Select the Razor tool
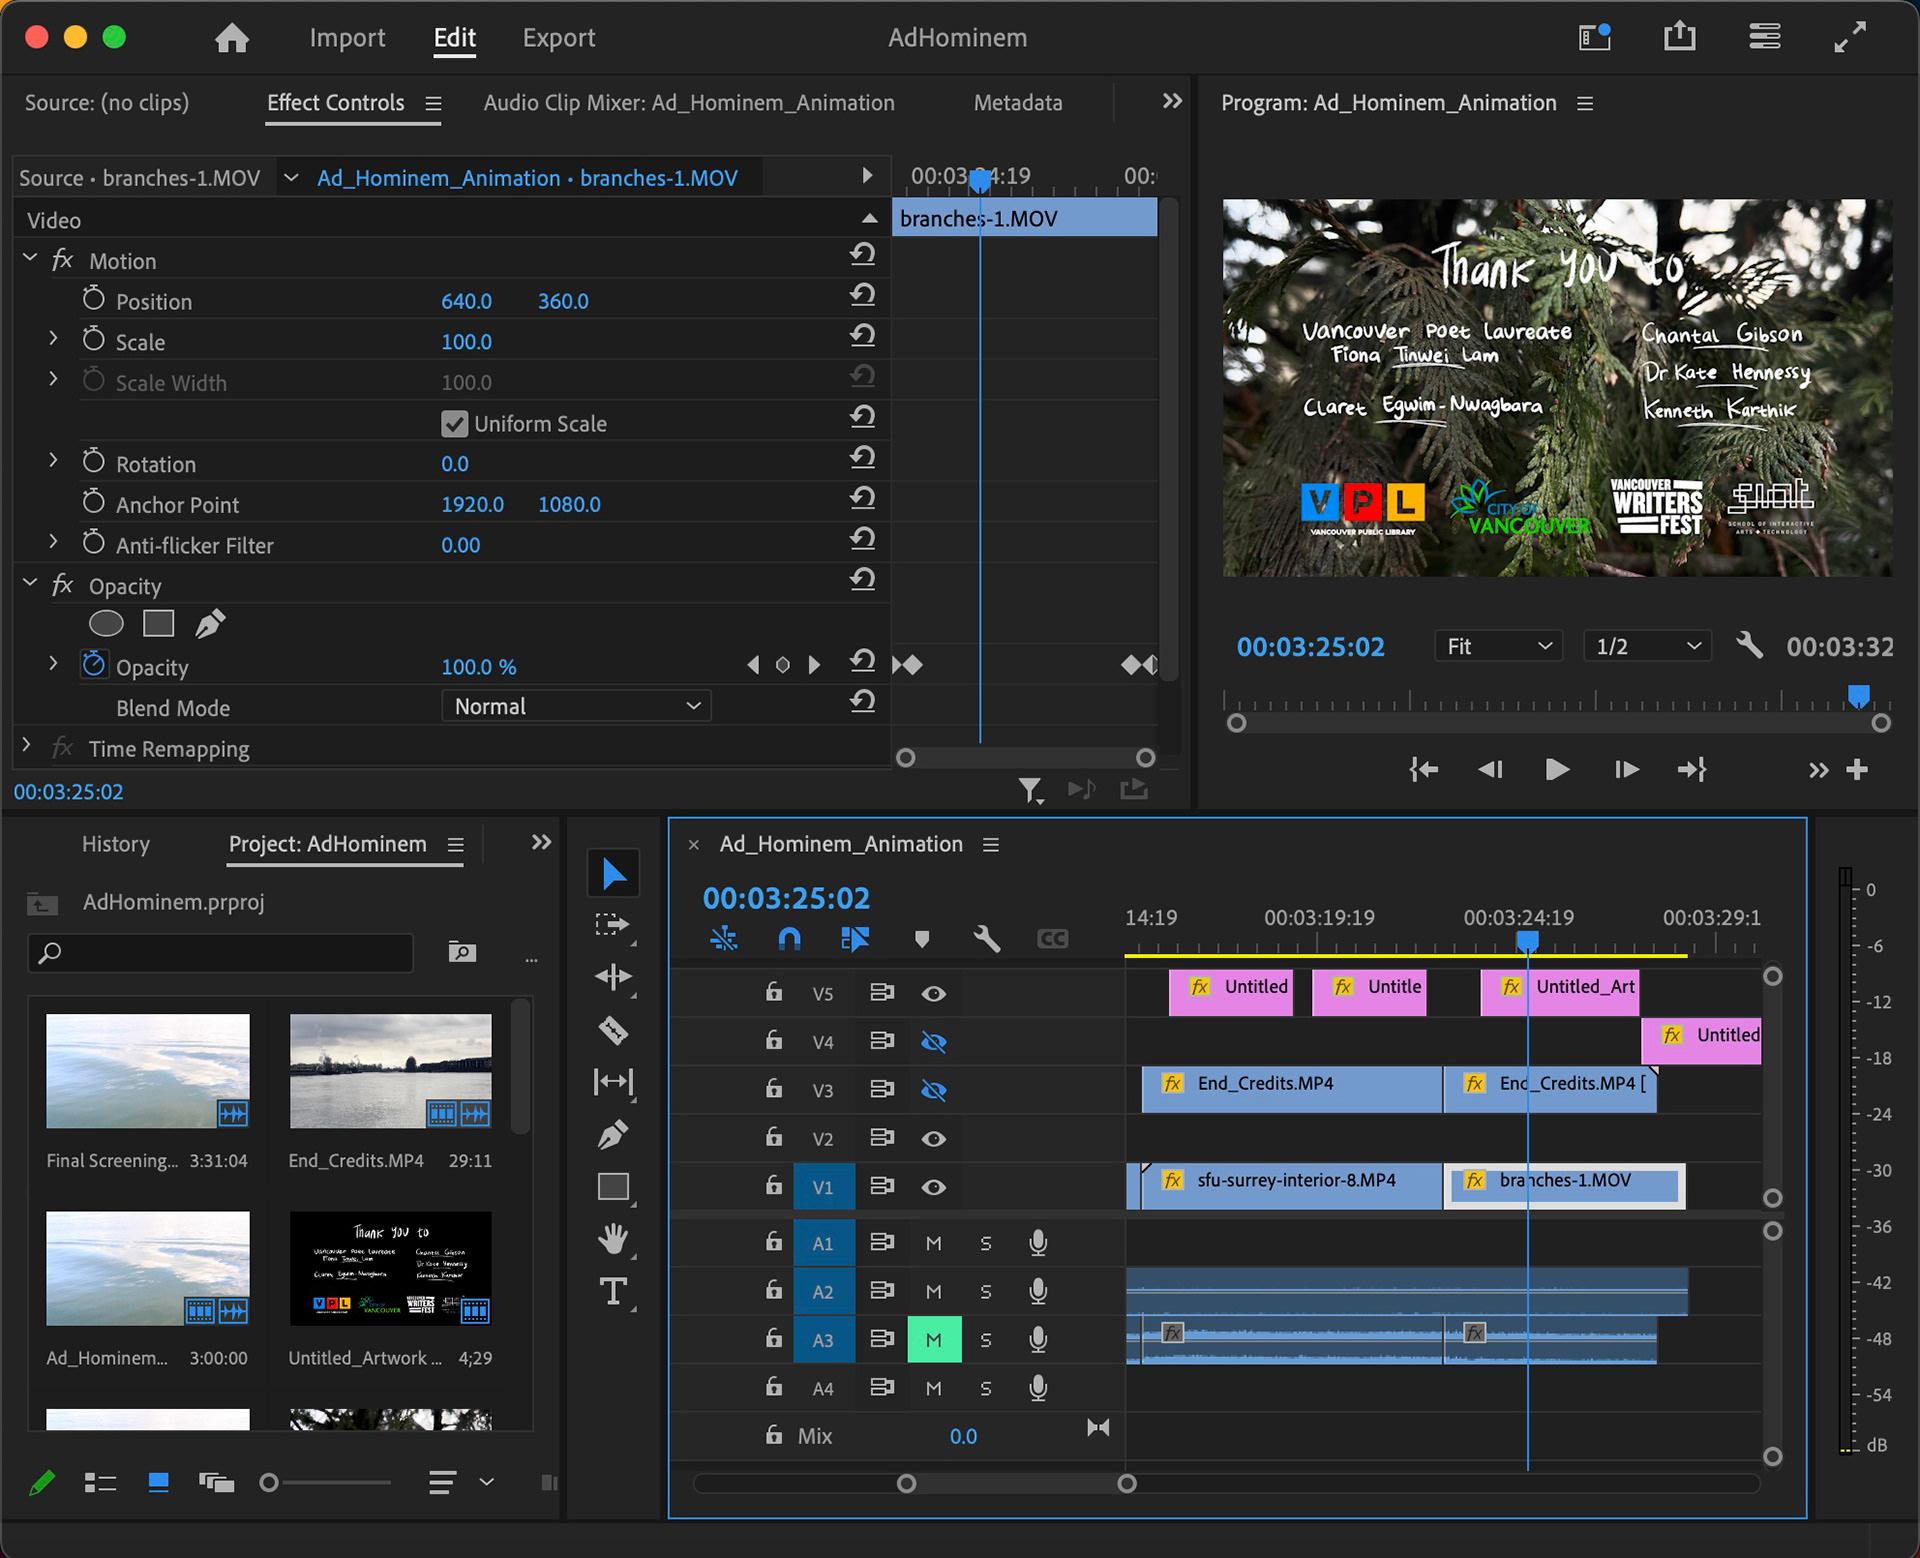This screenshot has width=1920, height=1558. (x=613, y=1030)
